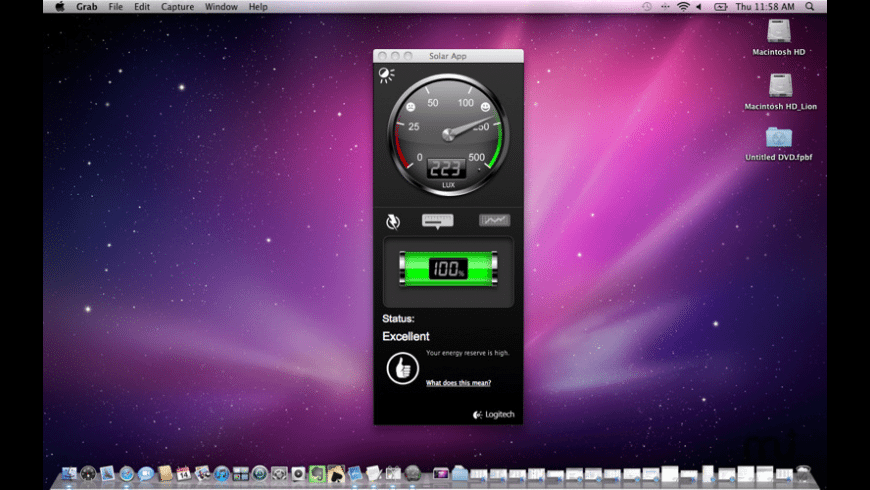Image resolution: width=870 pixels, height=490 pixels.
Task: Click the thumbs-up status icon
Action: tap(402, 368)
